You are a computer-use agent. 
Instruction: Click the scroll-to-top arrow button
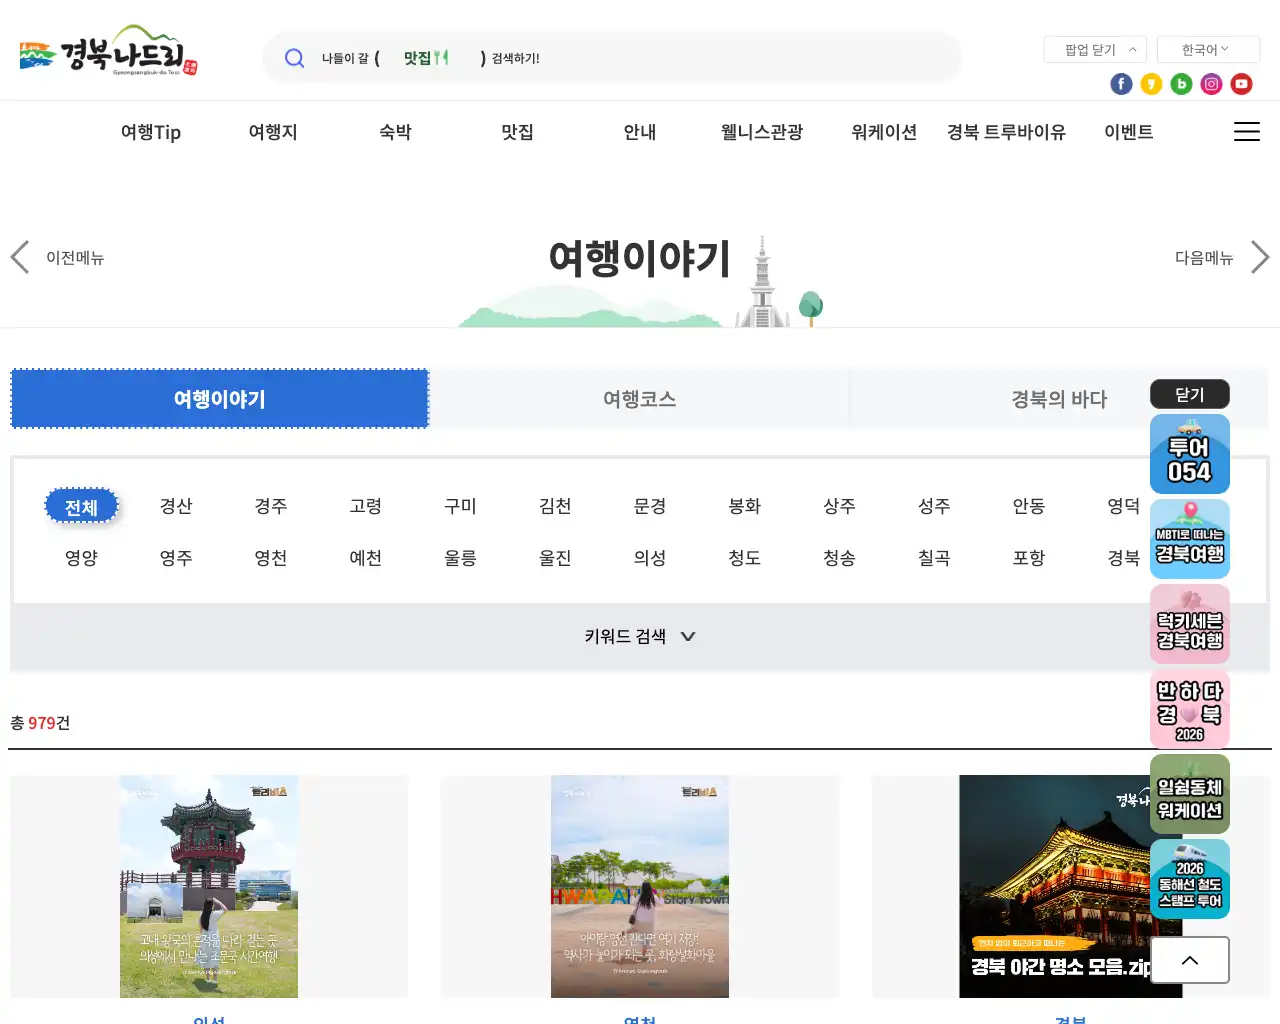1190,960
